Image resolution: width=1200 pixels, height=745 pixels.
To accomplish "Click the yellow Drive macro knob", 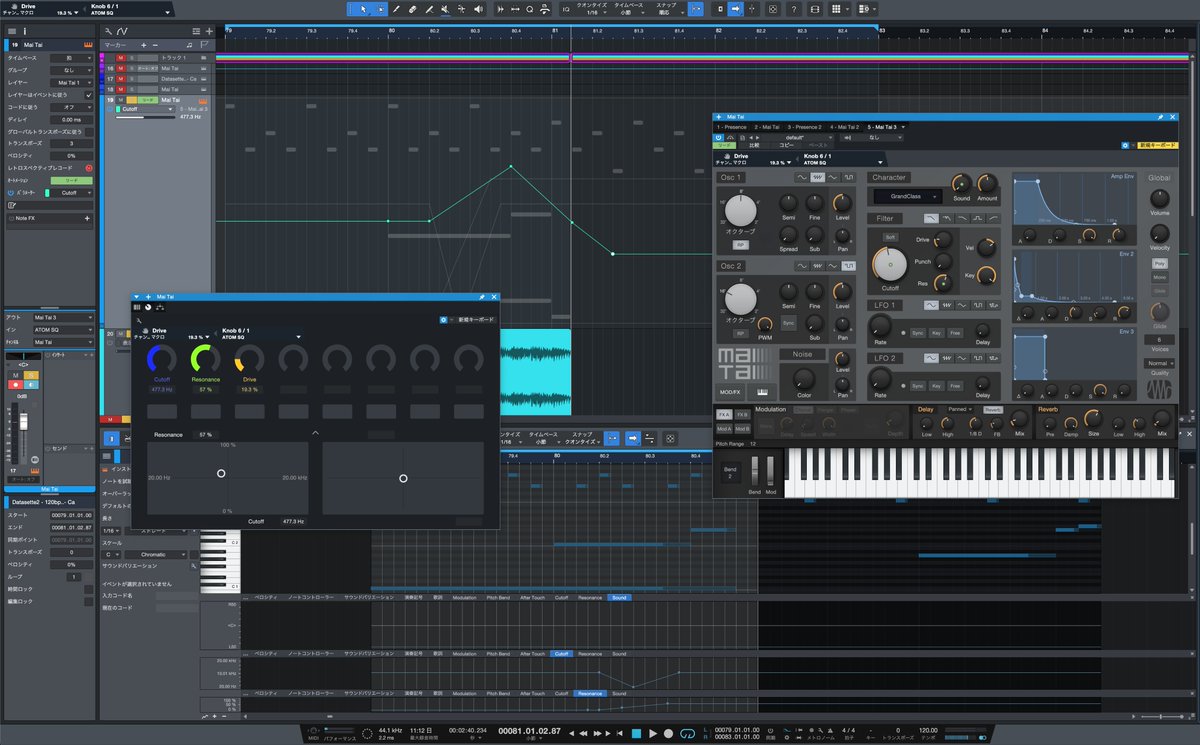I will point(249,358).
